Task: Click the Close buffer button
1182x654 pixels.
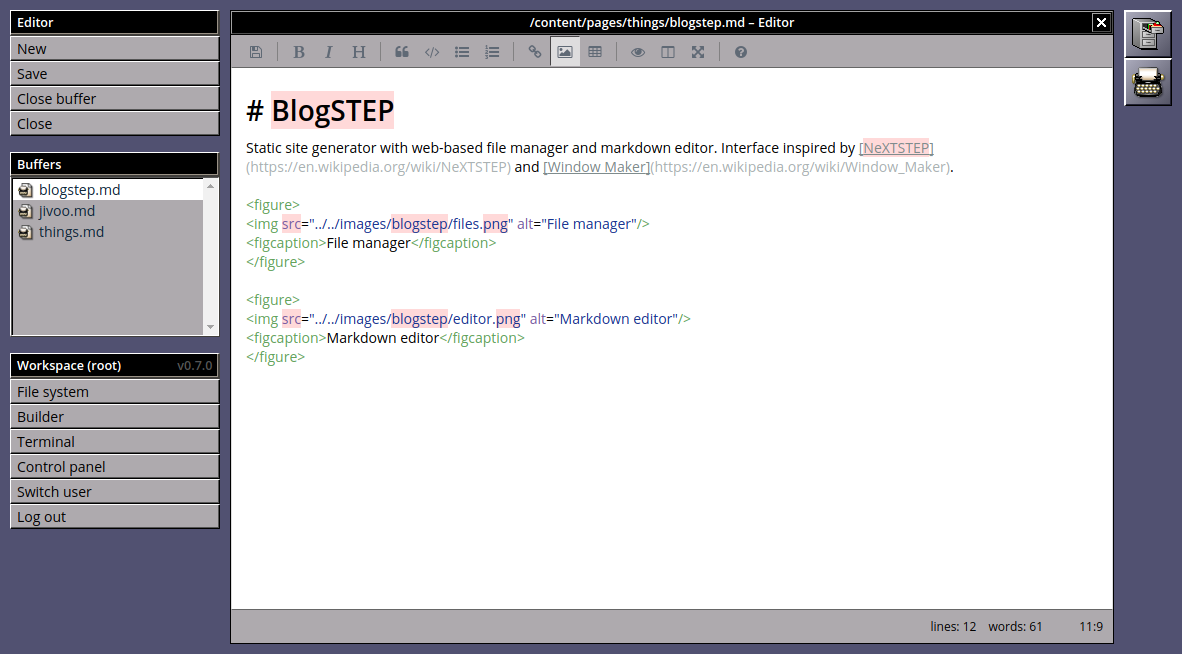Action: pos(114,99)
